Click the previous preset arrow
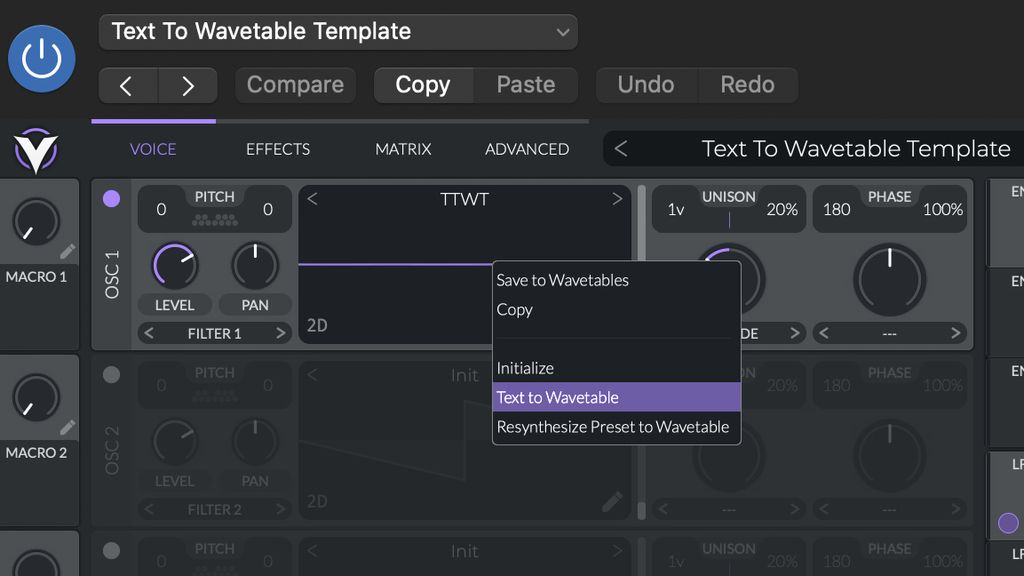Viewport: 1024px width, 576px height. click(x=128, y=85)
